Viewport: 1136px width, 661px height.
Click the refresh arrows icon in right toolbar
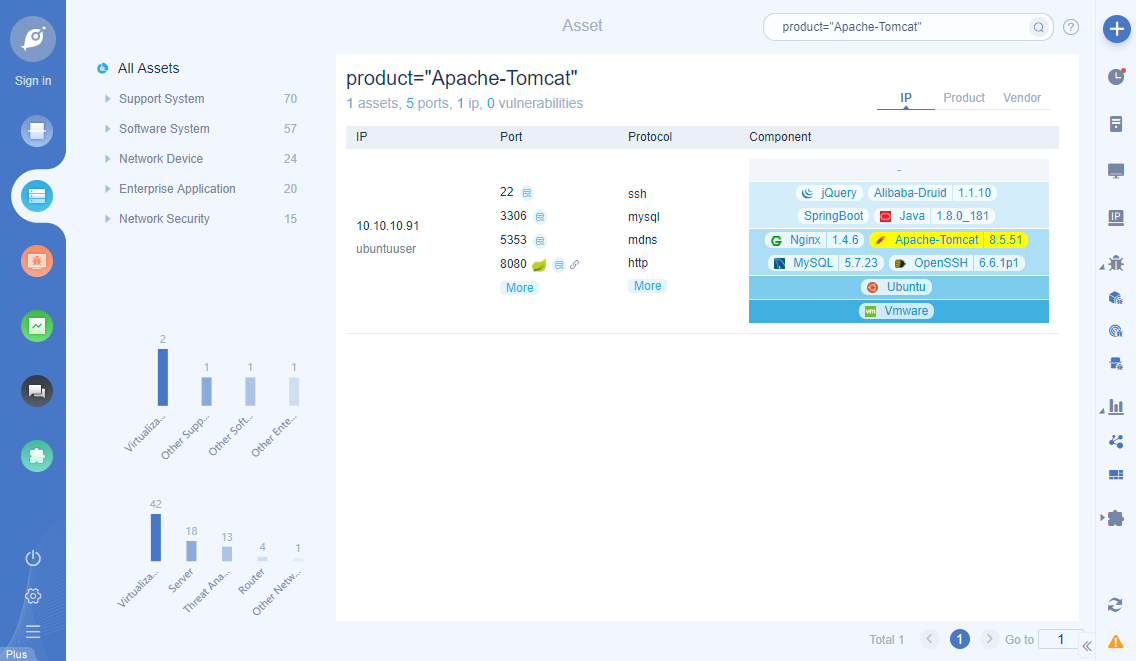tap(1115, 604)
